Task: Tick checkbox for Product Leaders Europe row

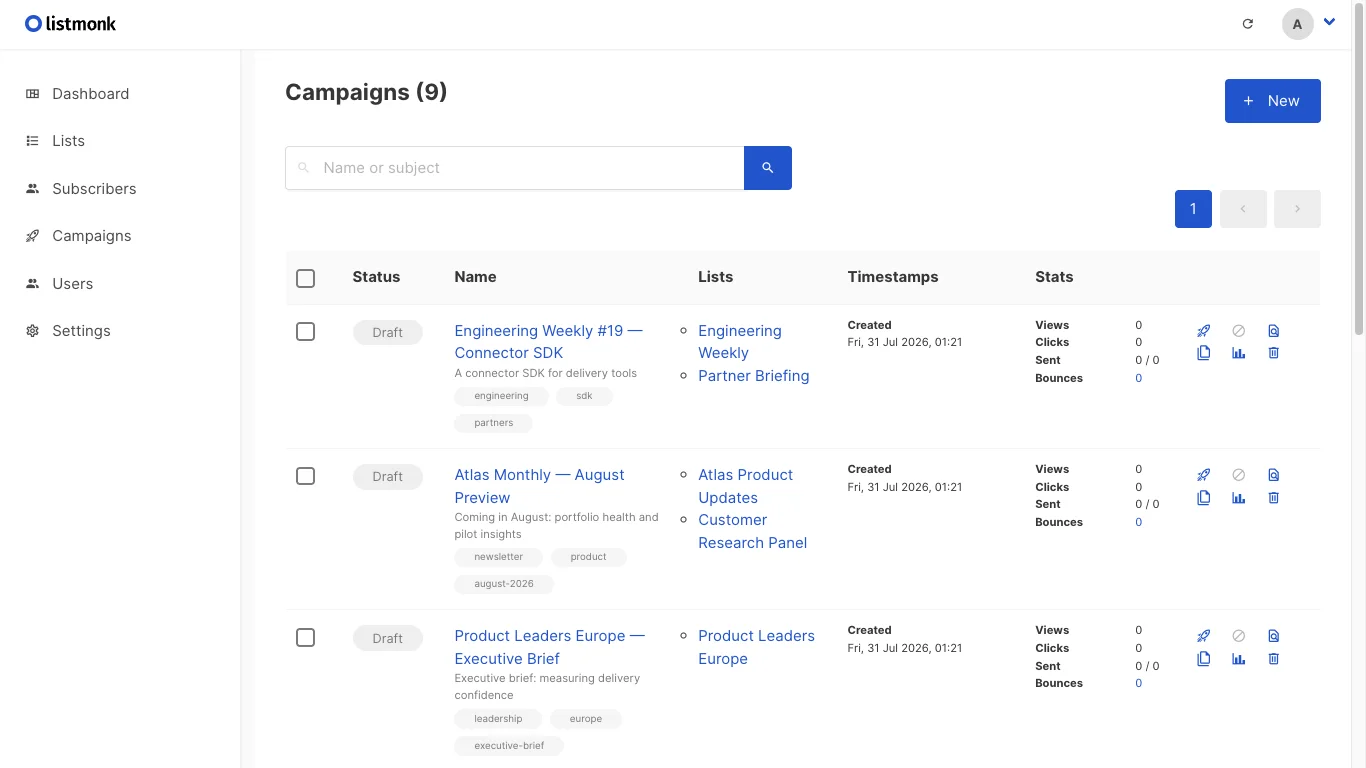Action: (x=306, y=638)
